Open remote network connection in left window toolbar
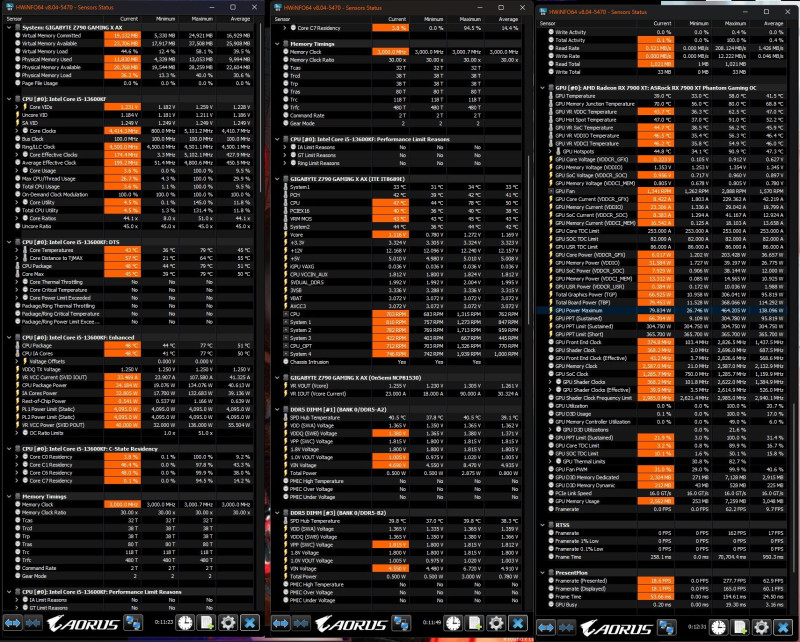Viewport: 800px width, 642px height. (134, 623)
